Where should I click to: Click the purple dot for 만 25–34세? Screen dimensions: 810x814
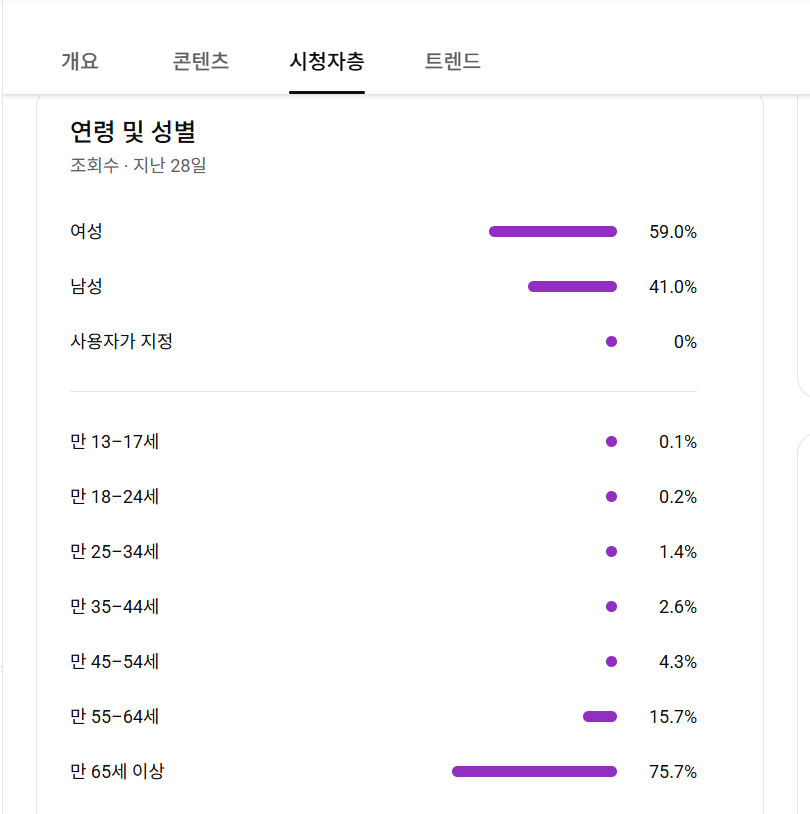coord(611,552)
